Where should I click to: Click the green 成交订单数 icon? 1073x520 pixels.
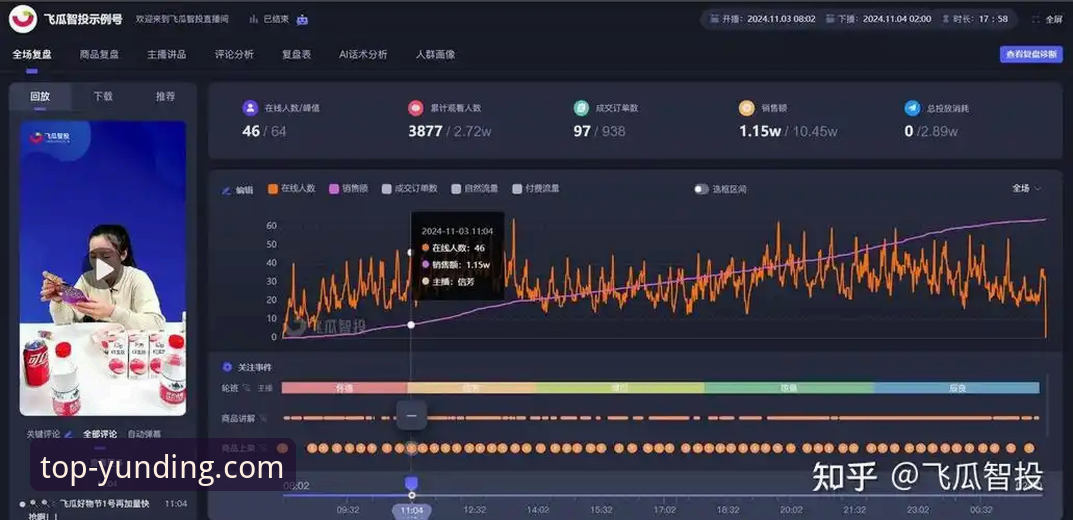coord(581,107)
